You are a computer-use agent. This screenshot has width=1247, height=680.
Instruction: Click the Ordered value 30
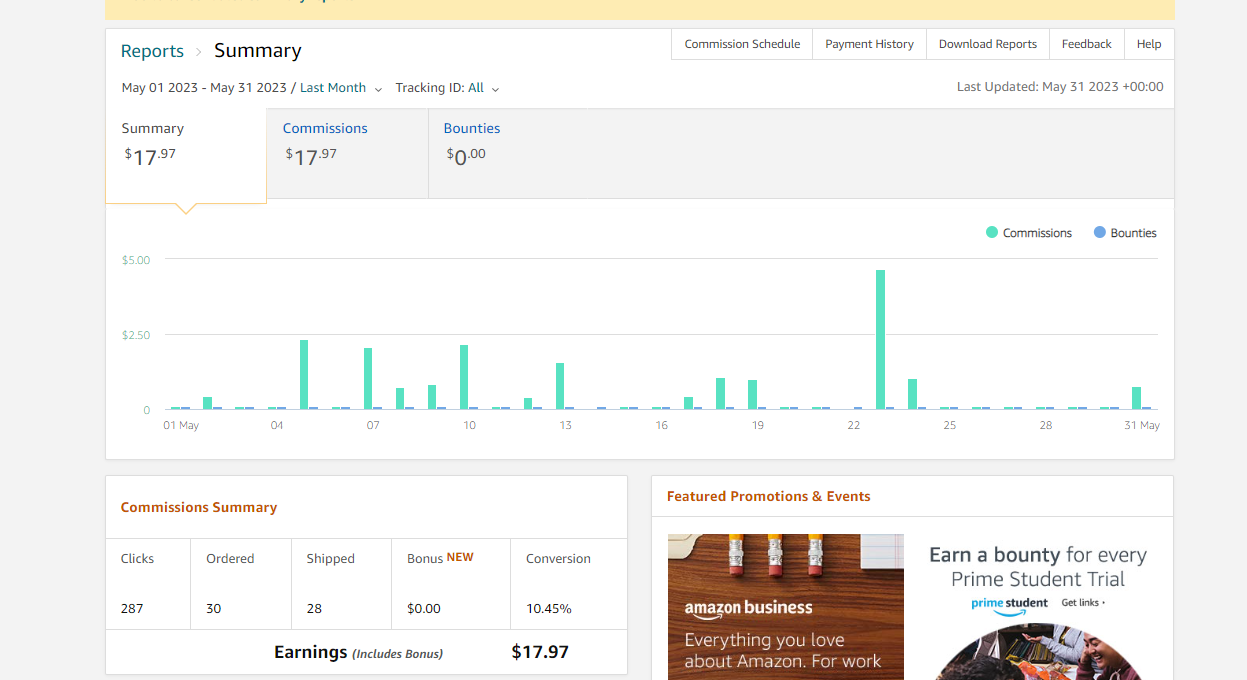pos(213,608)
